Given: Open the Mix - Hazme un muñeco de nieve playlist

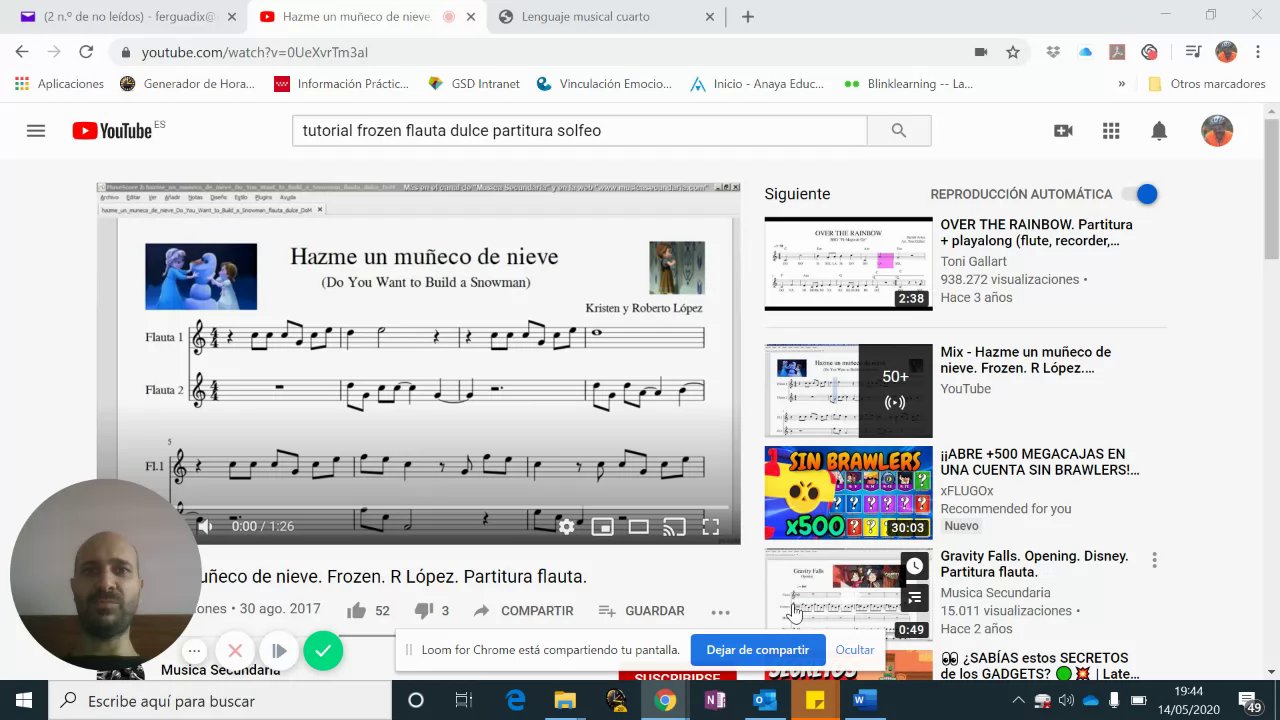Looking at the screenshot, I should [x=1026, y=360].
